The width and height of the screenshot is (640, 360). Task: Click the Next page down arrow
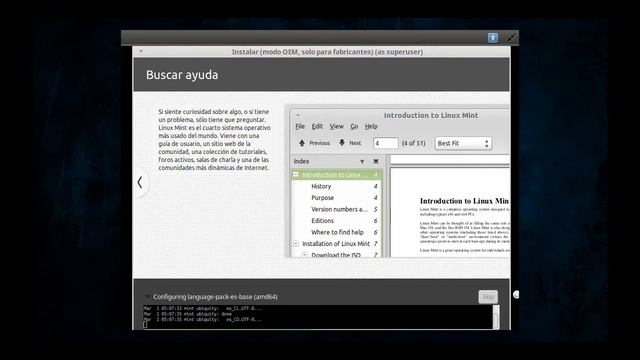pos(342,143)
